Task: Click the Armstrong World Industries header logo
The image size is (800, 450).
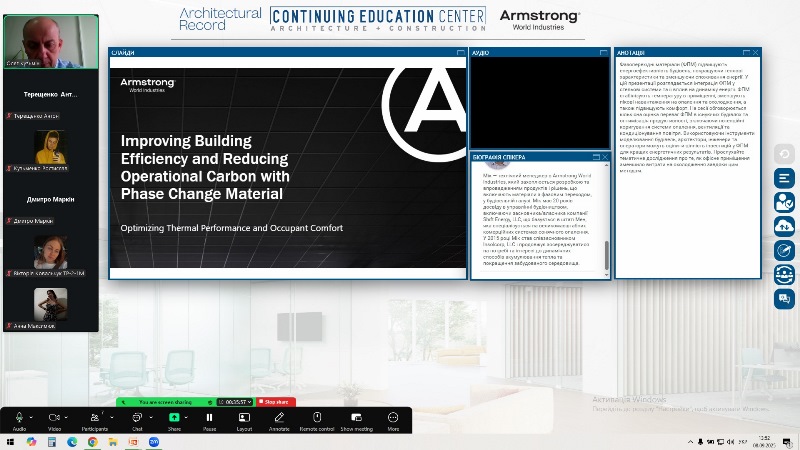Action: coord(539,20)
